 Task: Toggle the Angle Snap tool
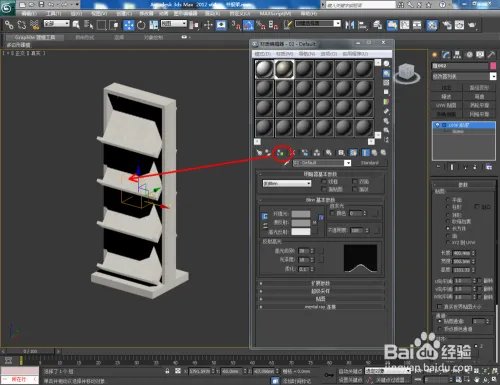coord(248,25)
